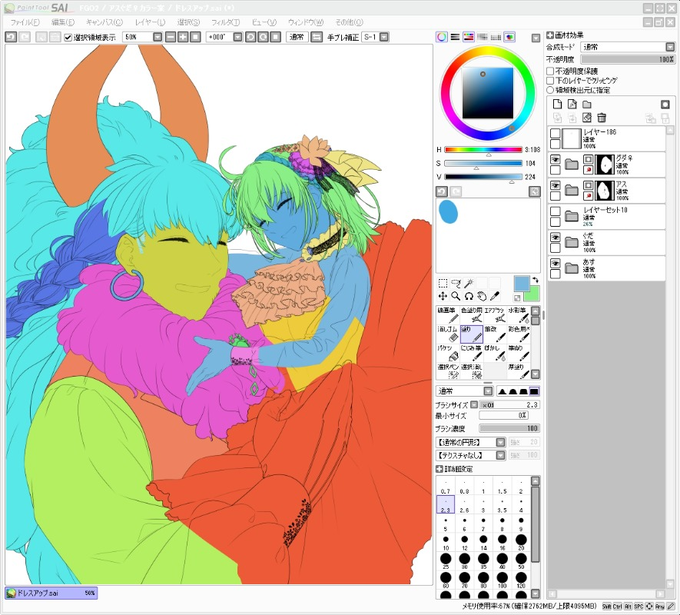Click undo in the top toolbar

11,37
